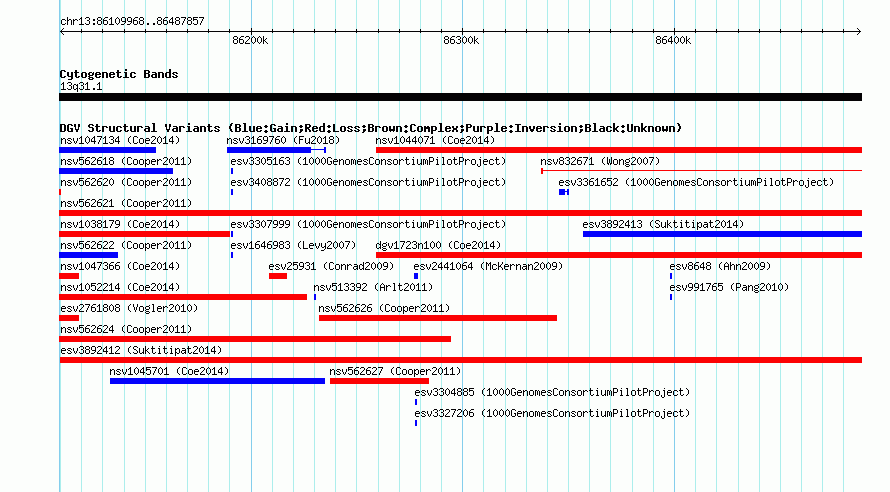Click nsv1045701 (Coe2014) label
The width and height of the screenshot is (890, 492).
[x=169, y=371]
